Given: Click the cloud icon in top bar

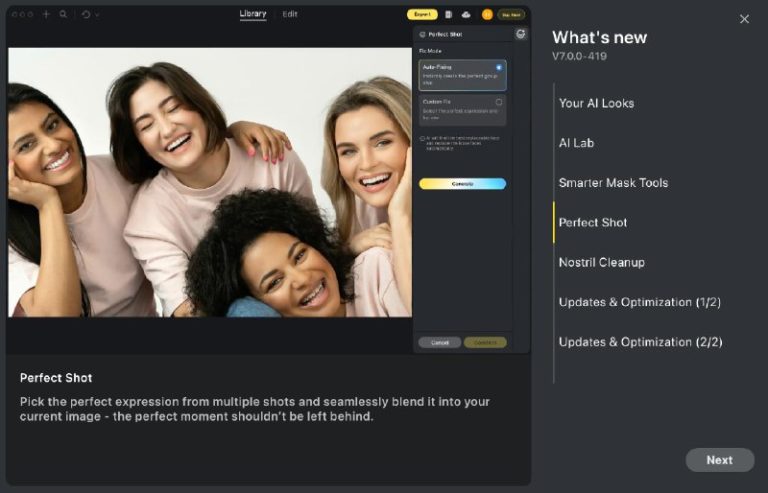Looking at the screenshot, I should click(x=466, y=15).
